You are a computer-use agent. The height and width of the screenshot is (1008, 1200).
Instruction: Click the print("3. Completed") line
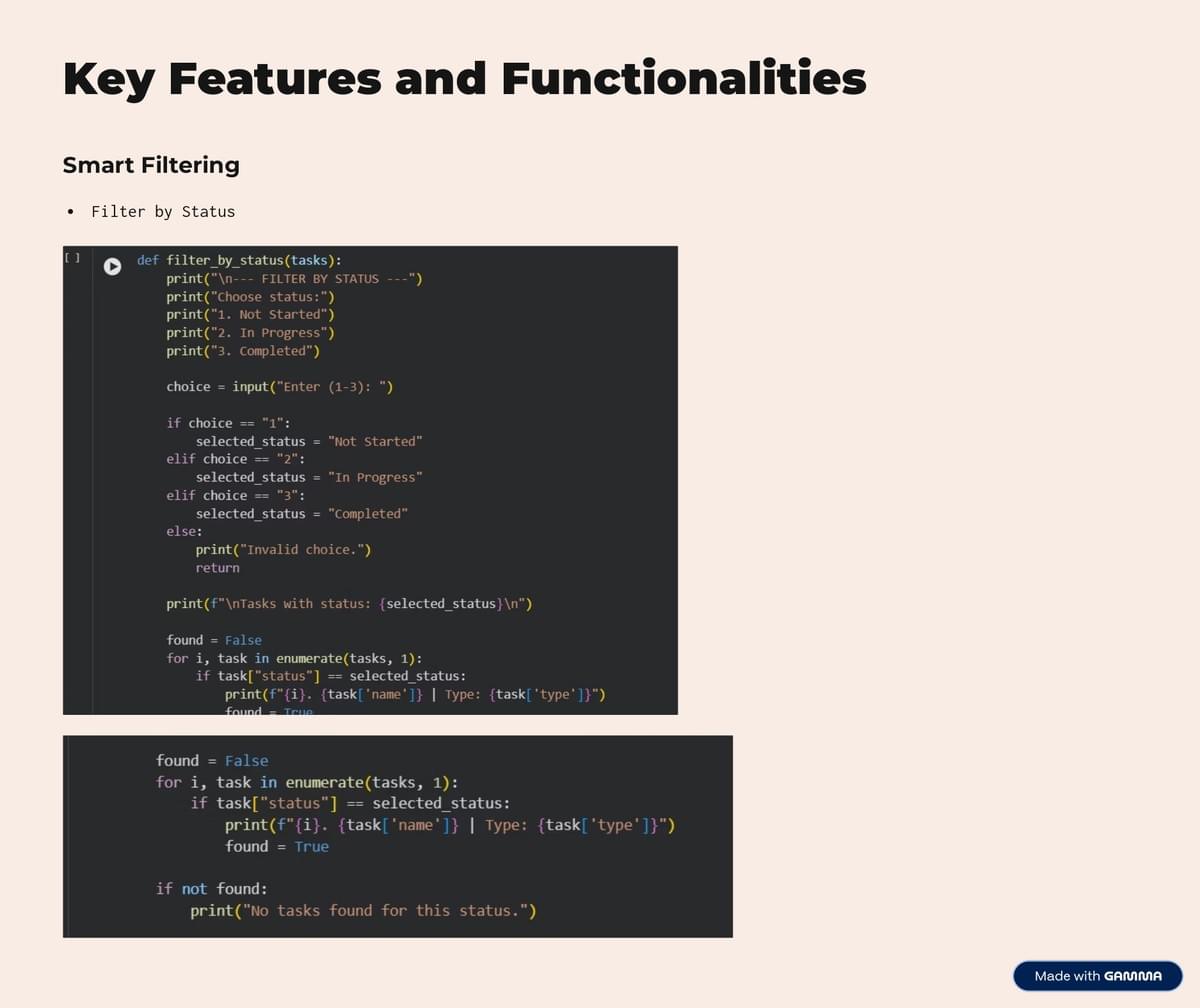[x=243, y=351]
